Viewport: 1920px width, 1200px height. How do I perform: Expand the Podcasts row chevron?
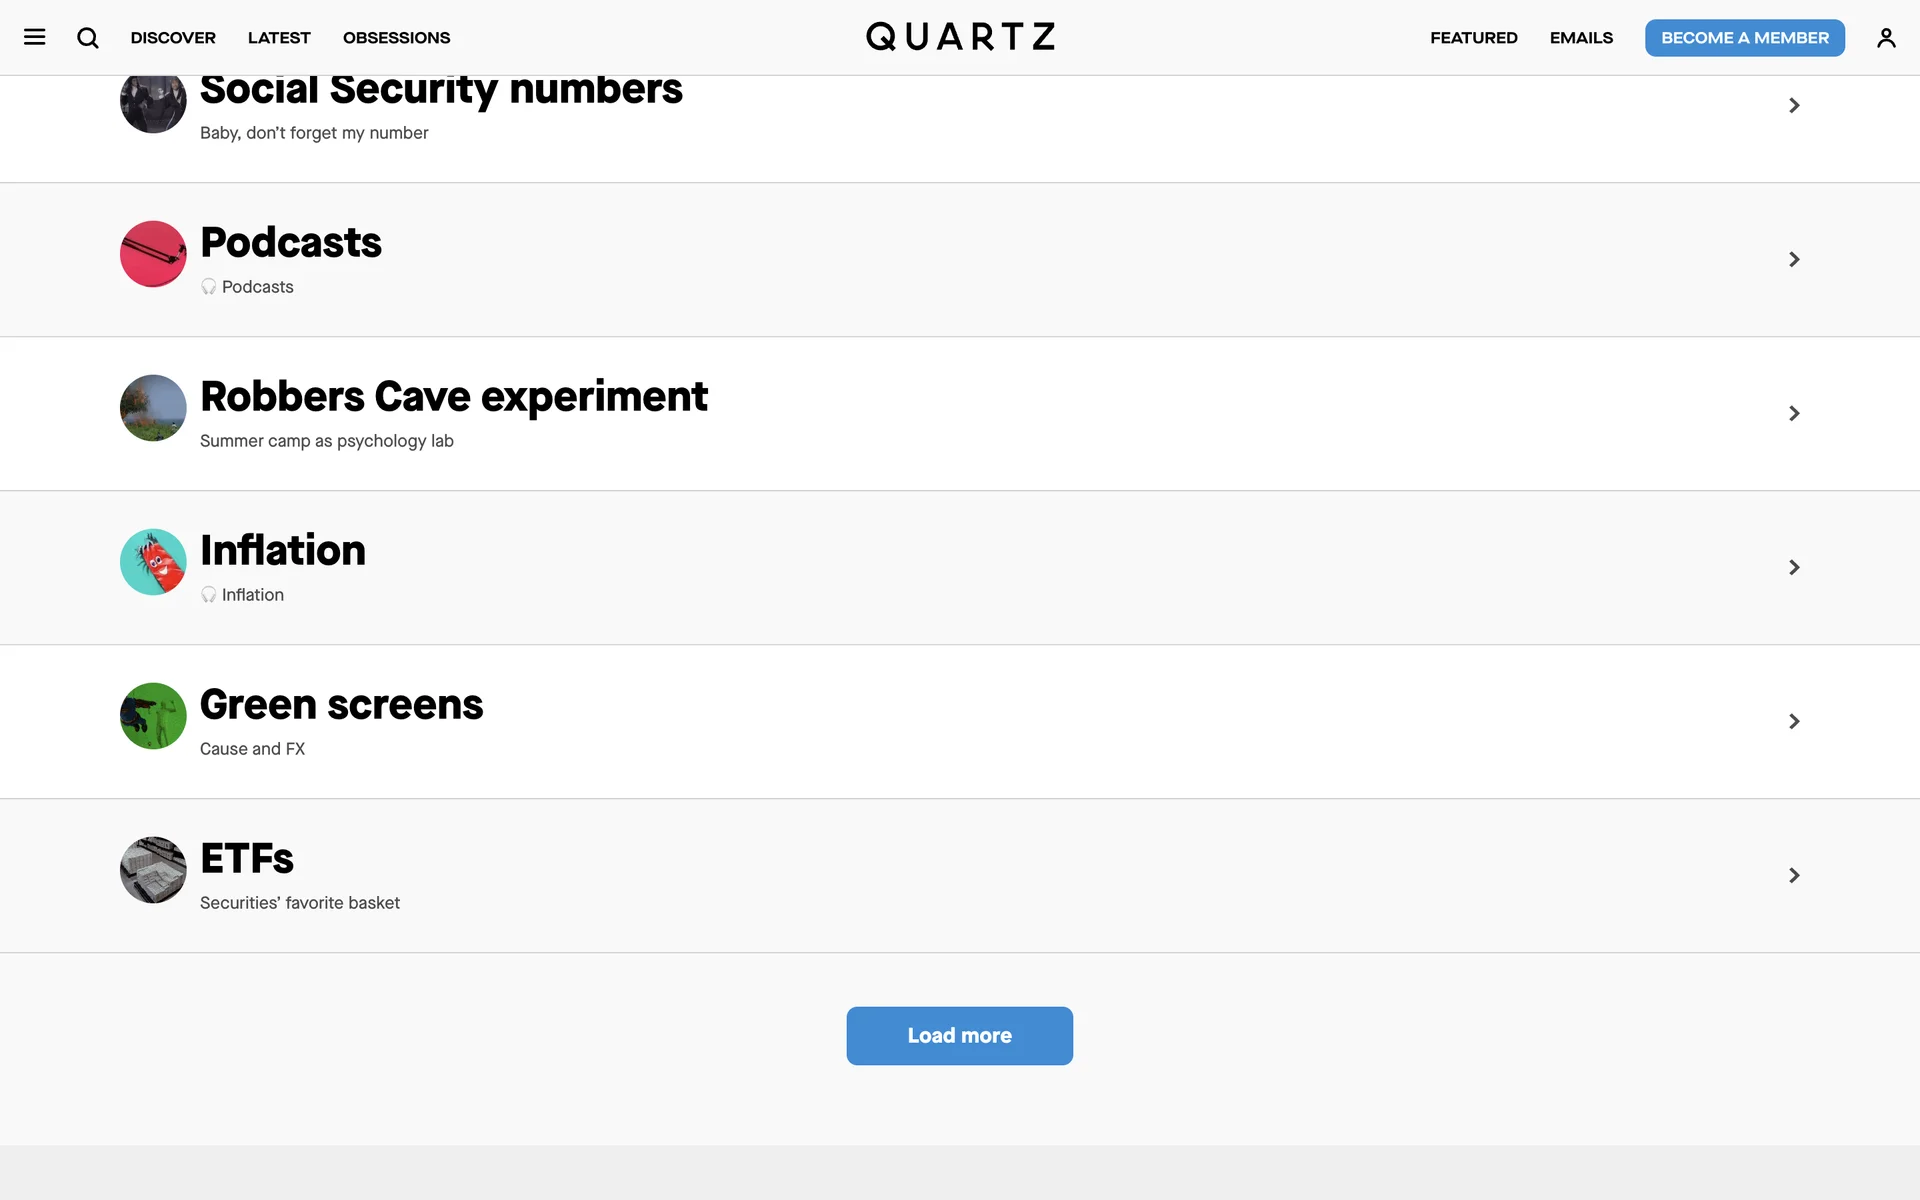point(1794,260)
